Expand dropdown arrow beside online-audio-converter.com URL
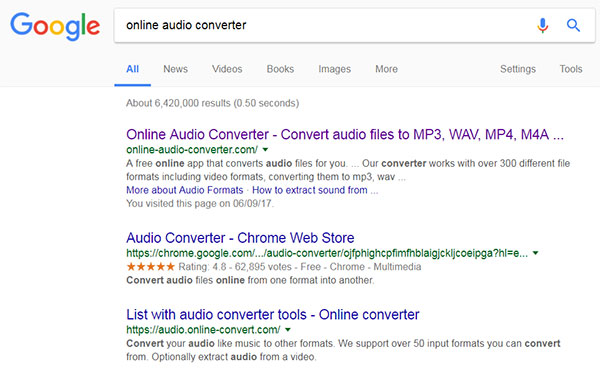 click(x=265, y=150)
